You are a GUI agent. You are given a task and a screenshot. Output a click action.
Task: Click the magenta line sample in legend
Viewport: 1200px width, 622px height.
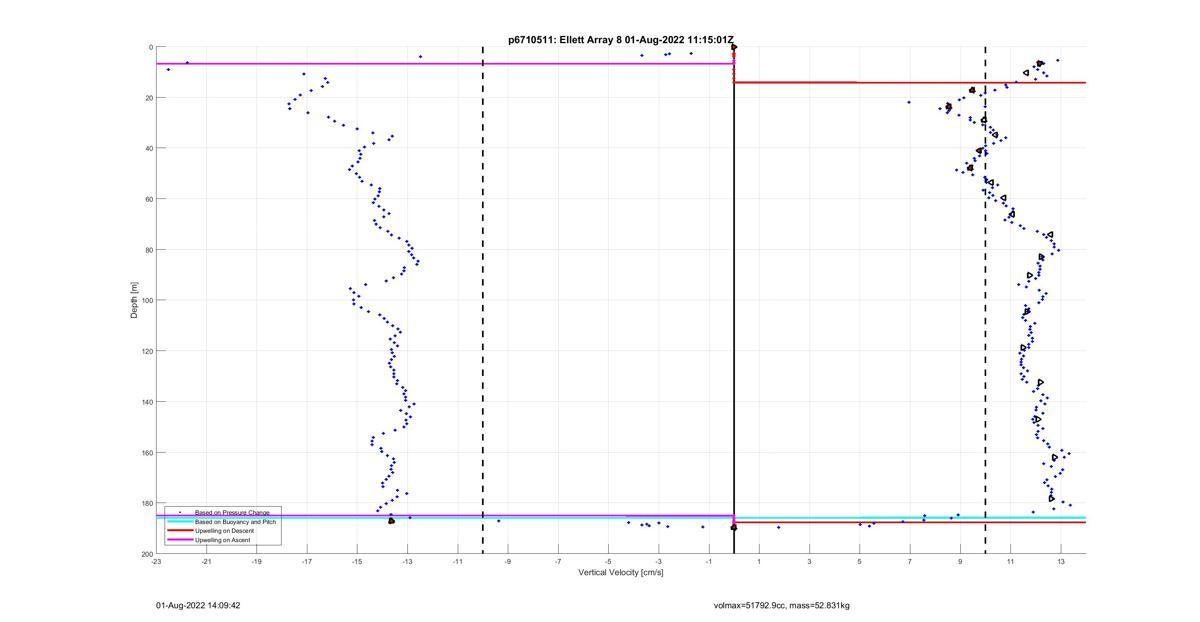click(x=179, y=540)
